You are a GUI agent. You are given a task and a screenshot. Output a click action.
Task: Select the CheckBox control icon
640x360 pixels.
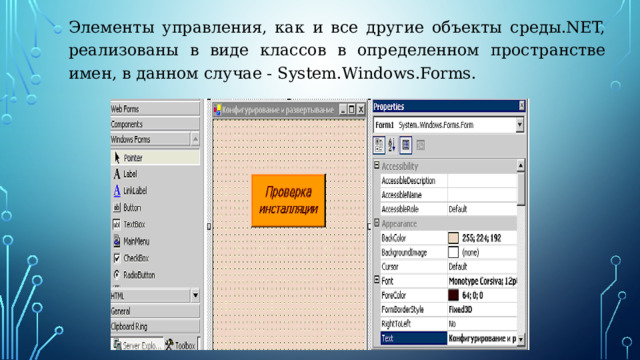point(117,258)
